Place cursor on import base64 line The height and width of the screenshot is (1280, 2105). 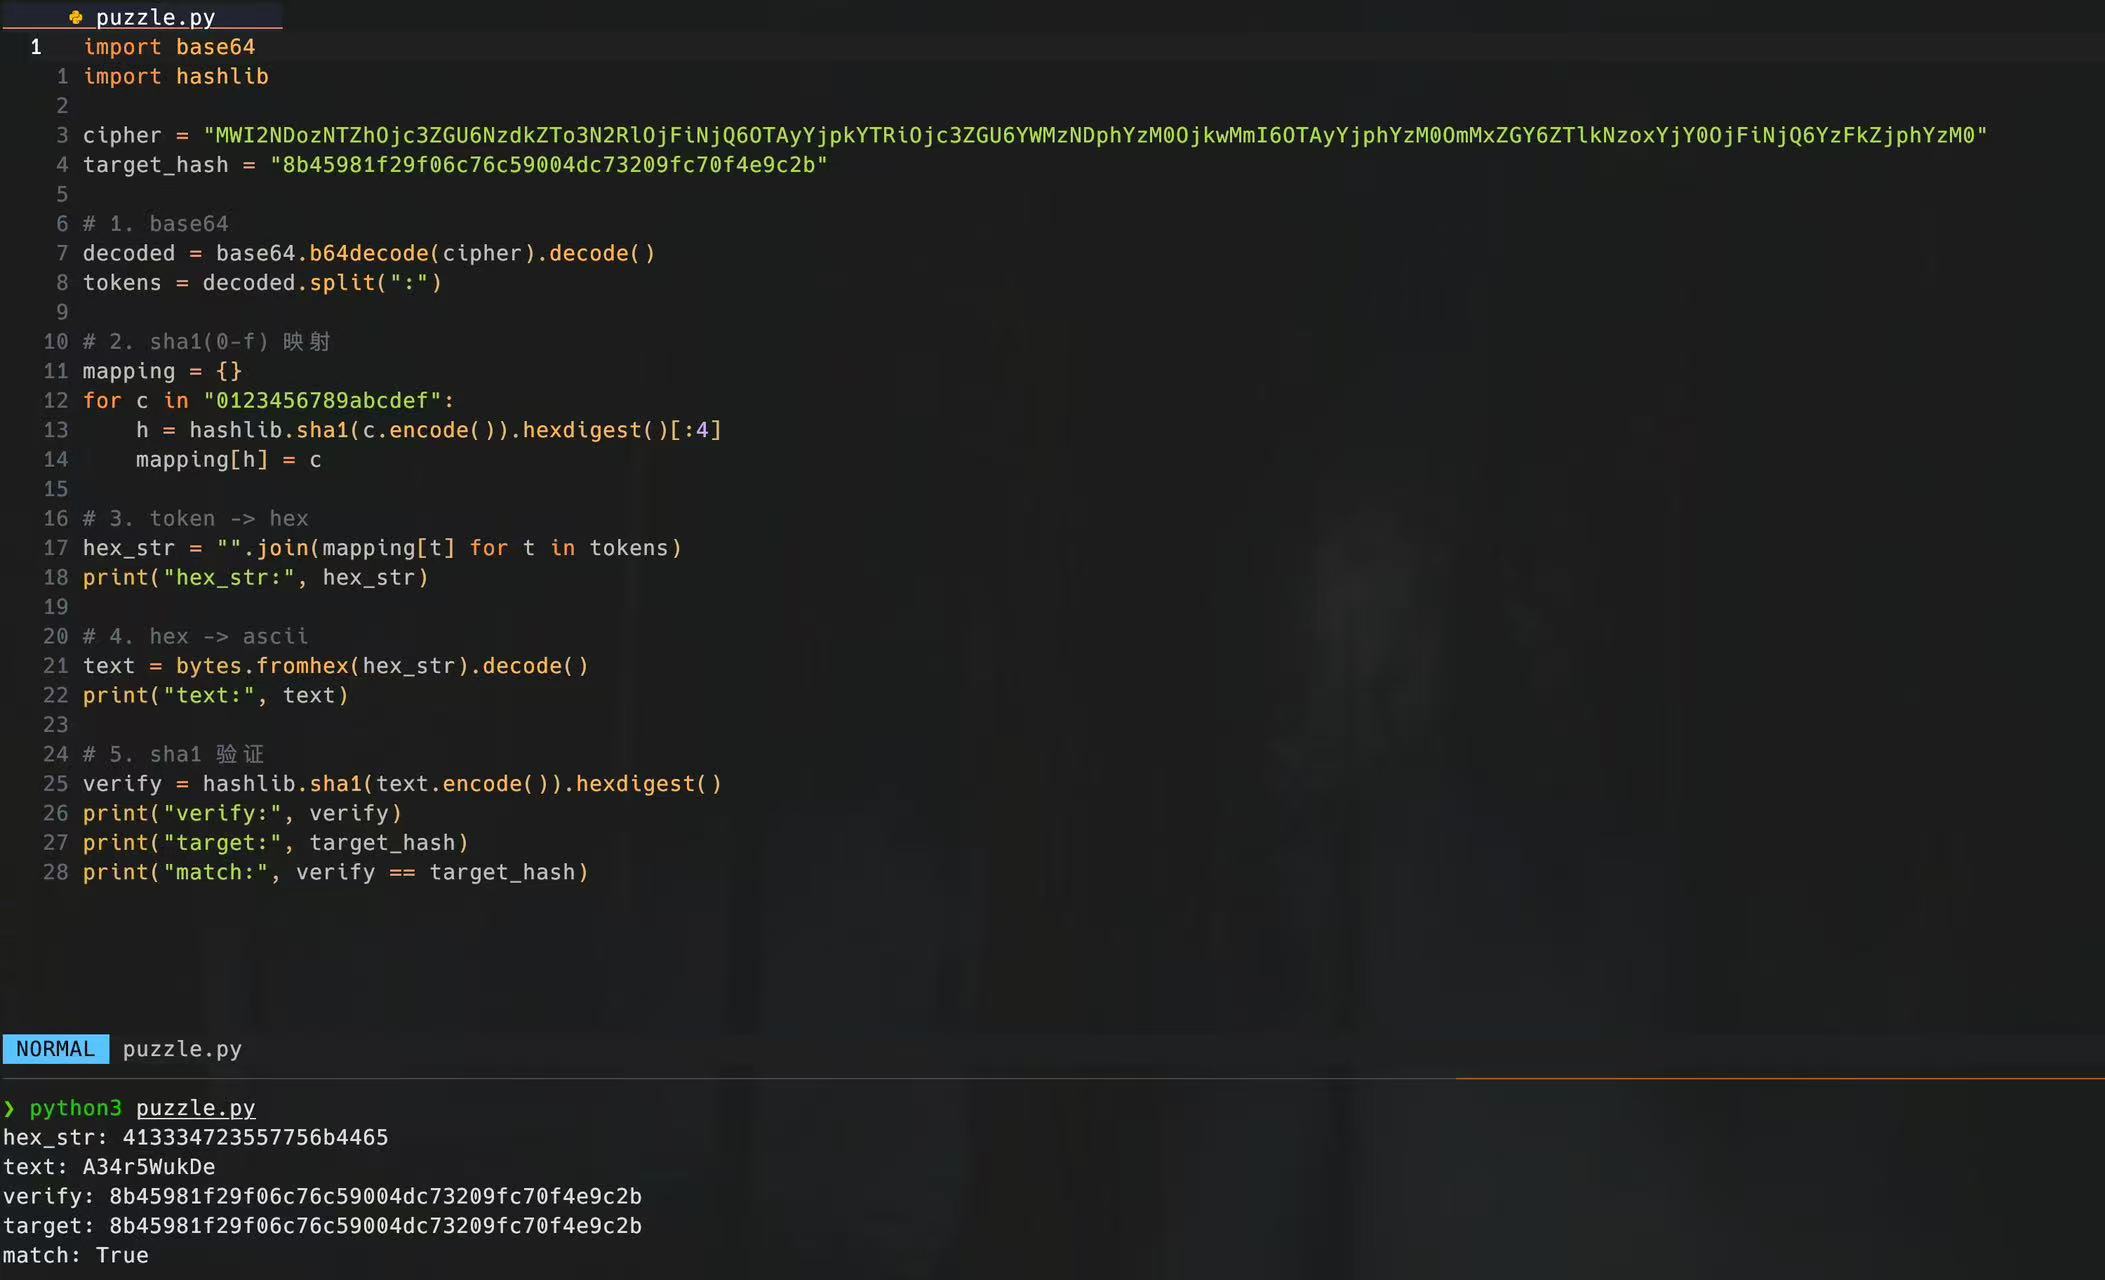169,47
